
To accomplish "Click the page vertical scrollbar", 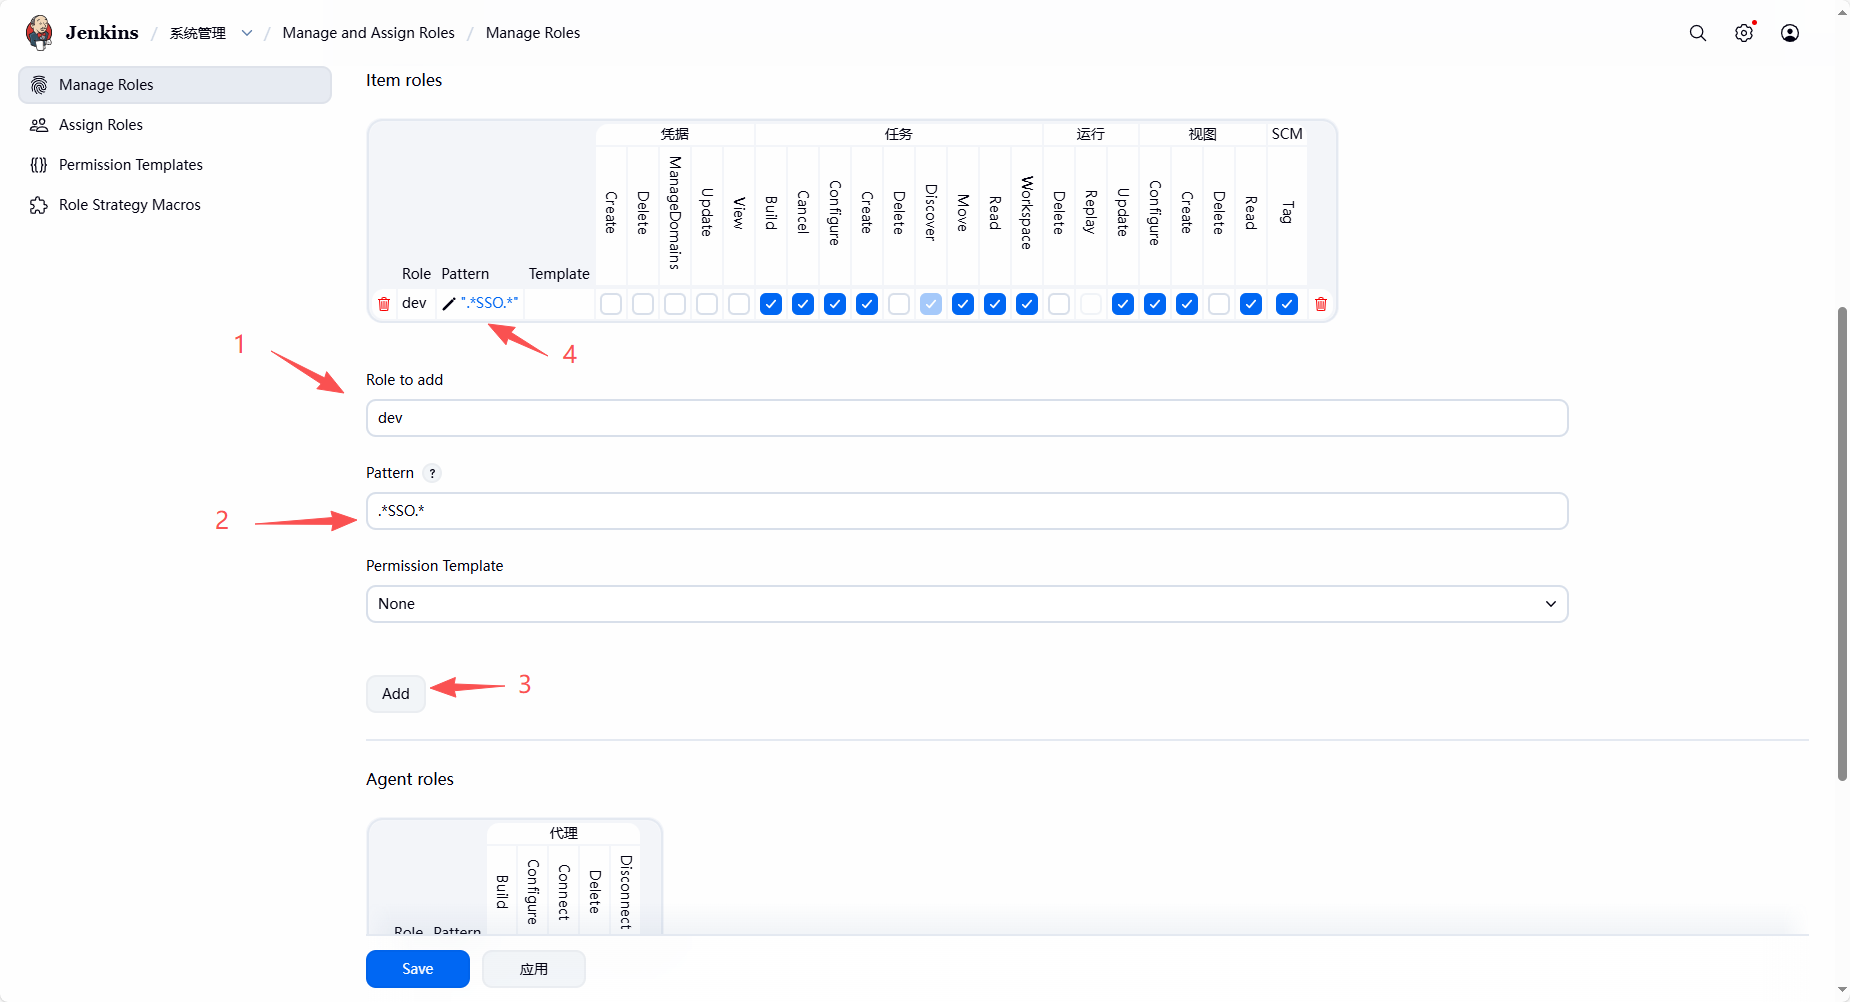I will click(1842, 540).
